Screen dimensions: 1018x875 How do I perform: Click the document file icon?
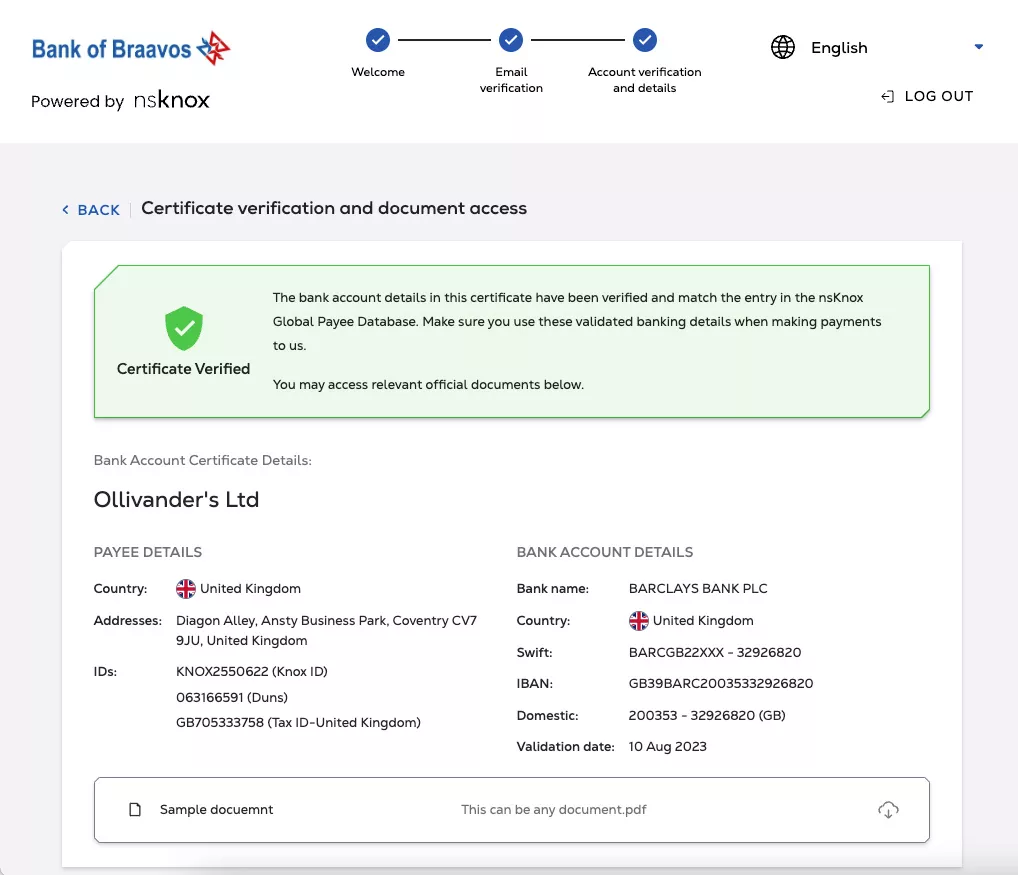click(x=135, y=810)
